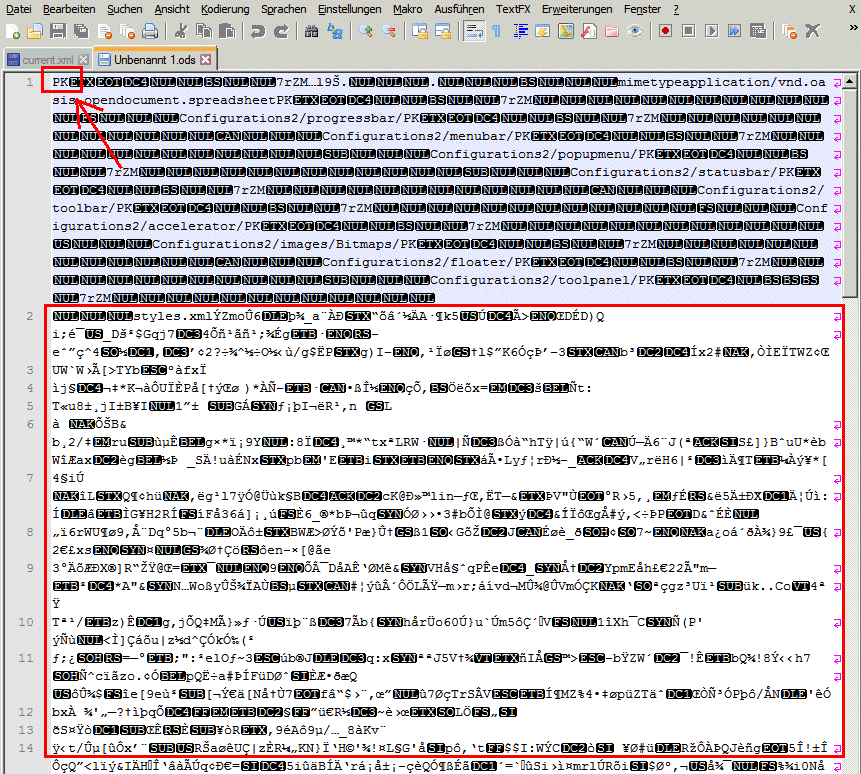
Task: Click the Close All documents icon
Action: [x=127, y=31]
